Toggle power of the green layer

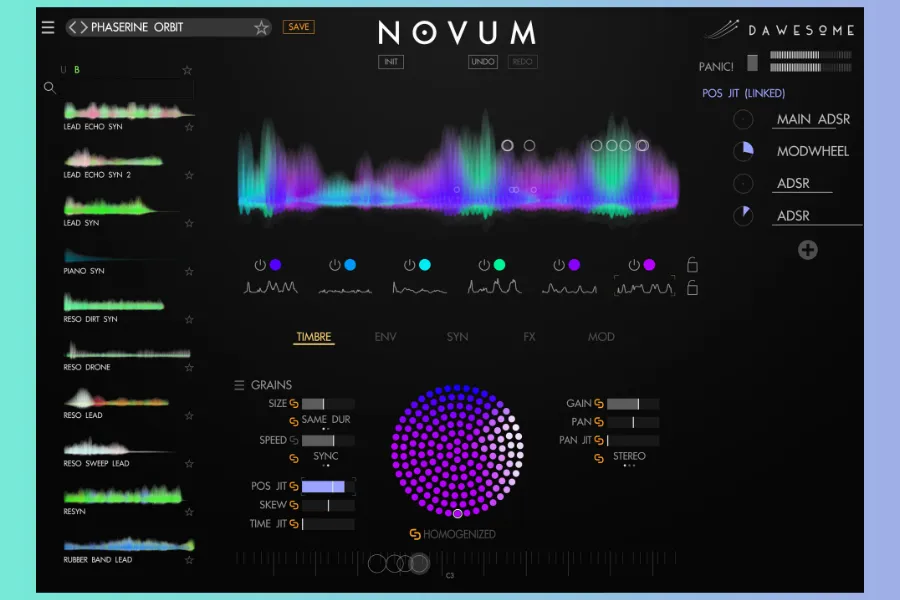[x=484, y=265]
